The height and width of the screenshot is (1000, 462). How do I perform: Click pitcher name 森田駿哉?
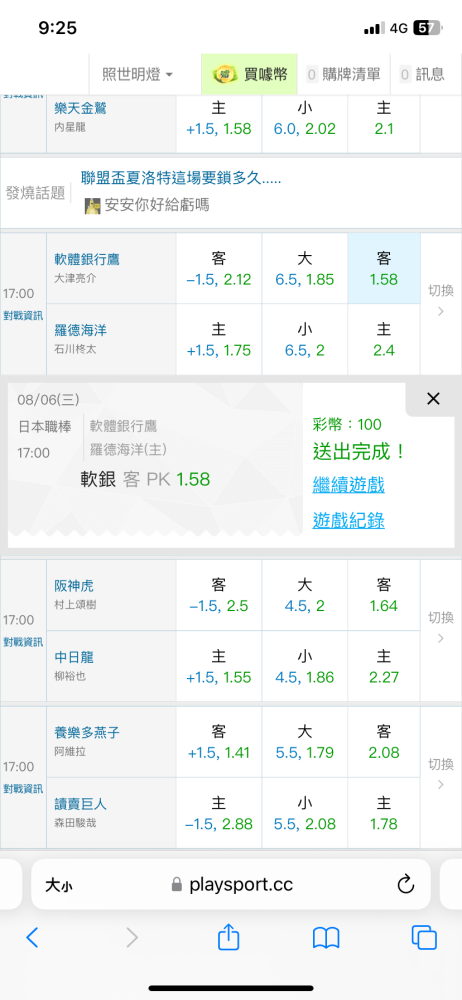(75, 822)
